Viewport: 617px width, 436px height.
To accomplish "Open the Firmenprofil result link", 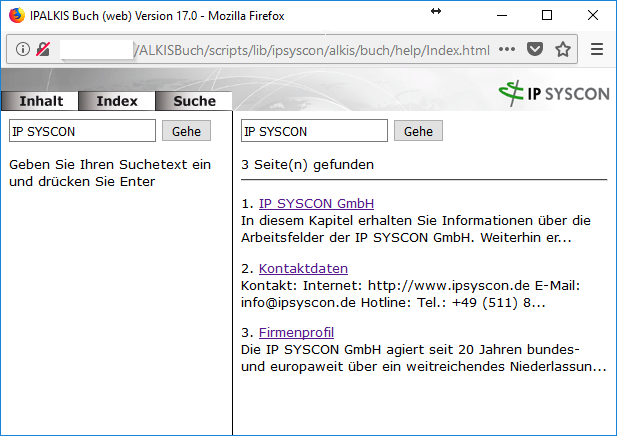I will coord(296,333).
